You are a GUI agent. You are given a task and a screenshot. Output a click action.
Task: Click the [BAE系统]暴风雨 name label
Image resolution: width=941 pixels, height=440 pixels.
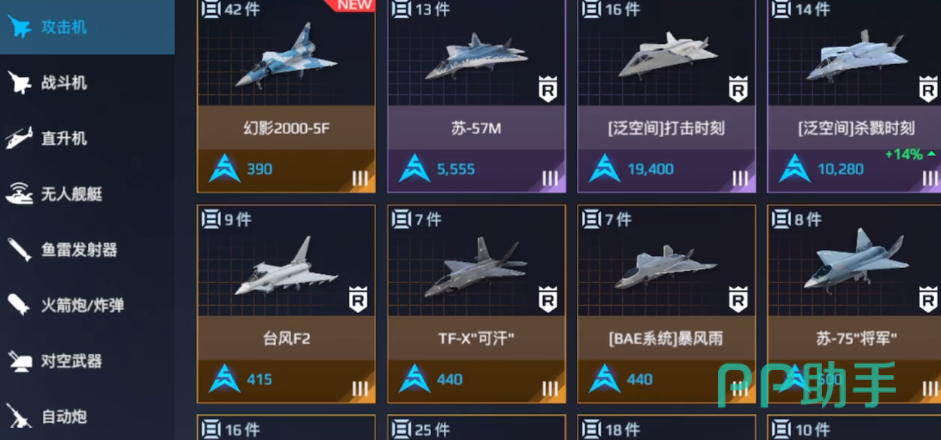click(x=666, y=339)
